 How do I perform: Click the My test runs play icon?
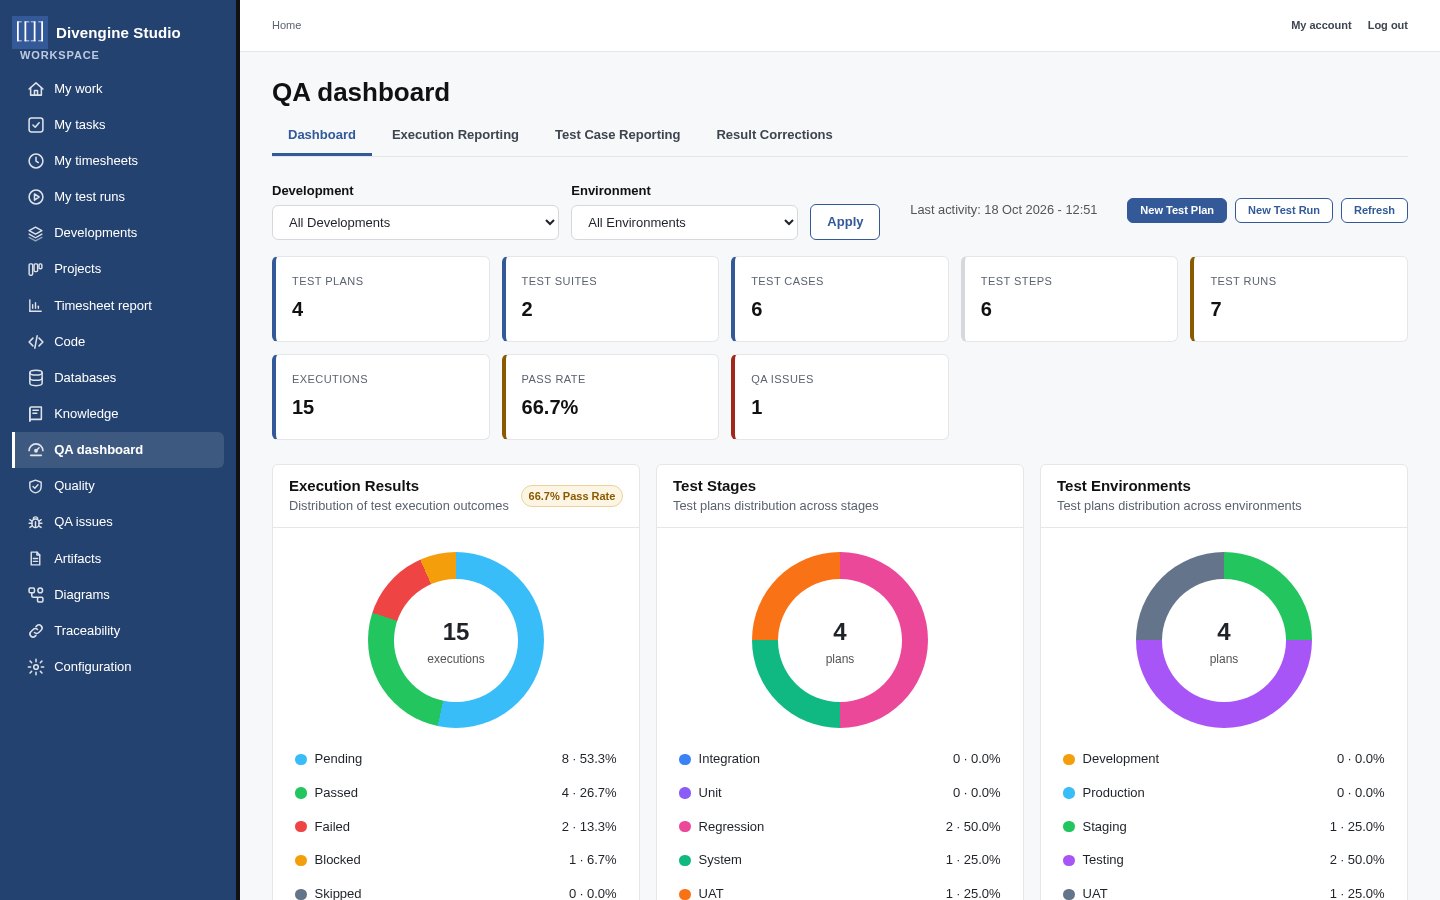point(36,197)
